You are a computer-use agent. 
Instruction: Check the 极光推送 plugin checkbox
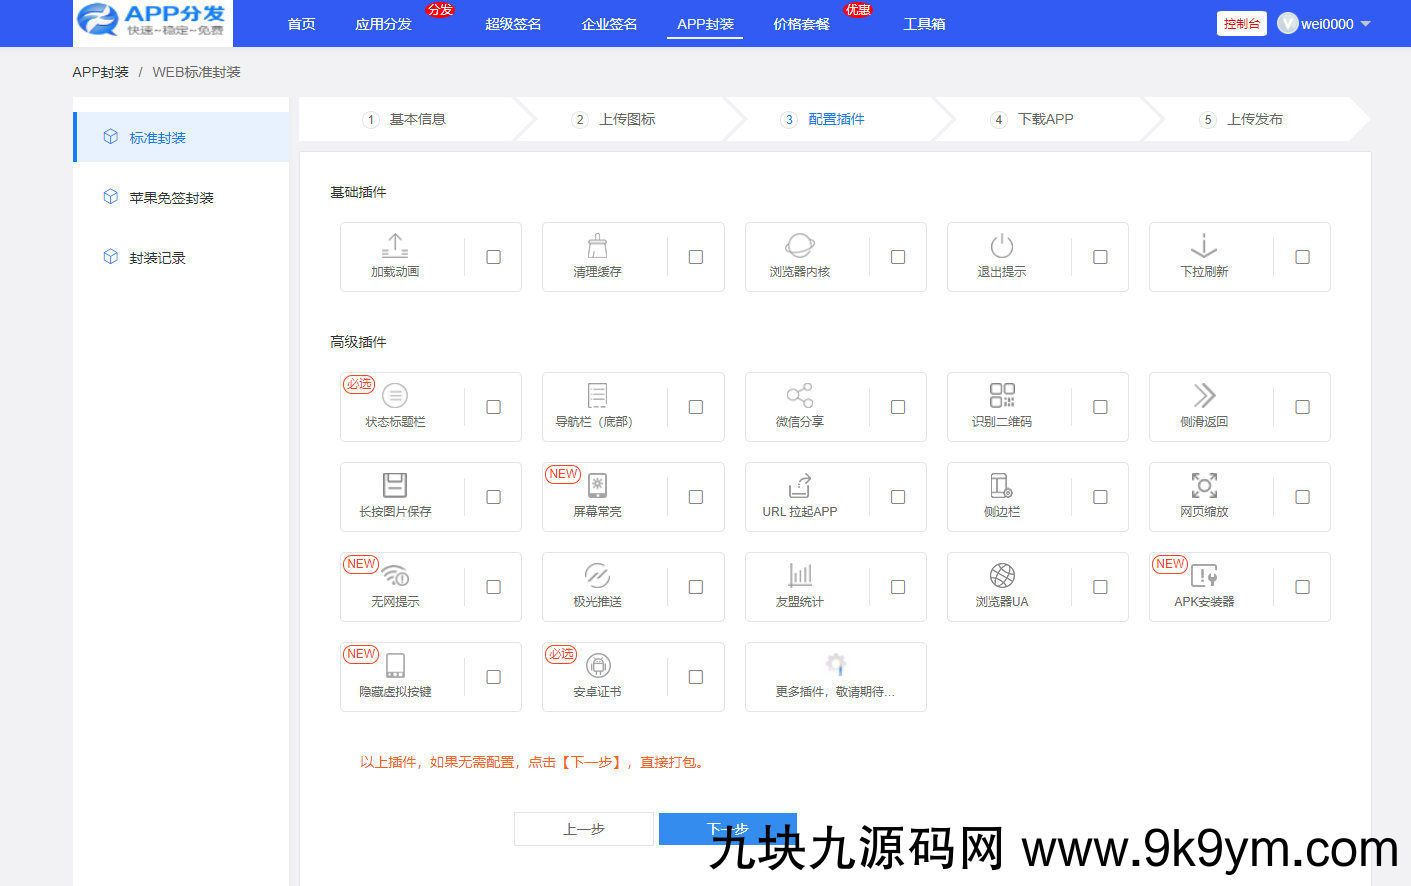pos(695,587)
